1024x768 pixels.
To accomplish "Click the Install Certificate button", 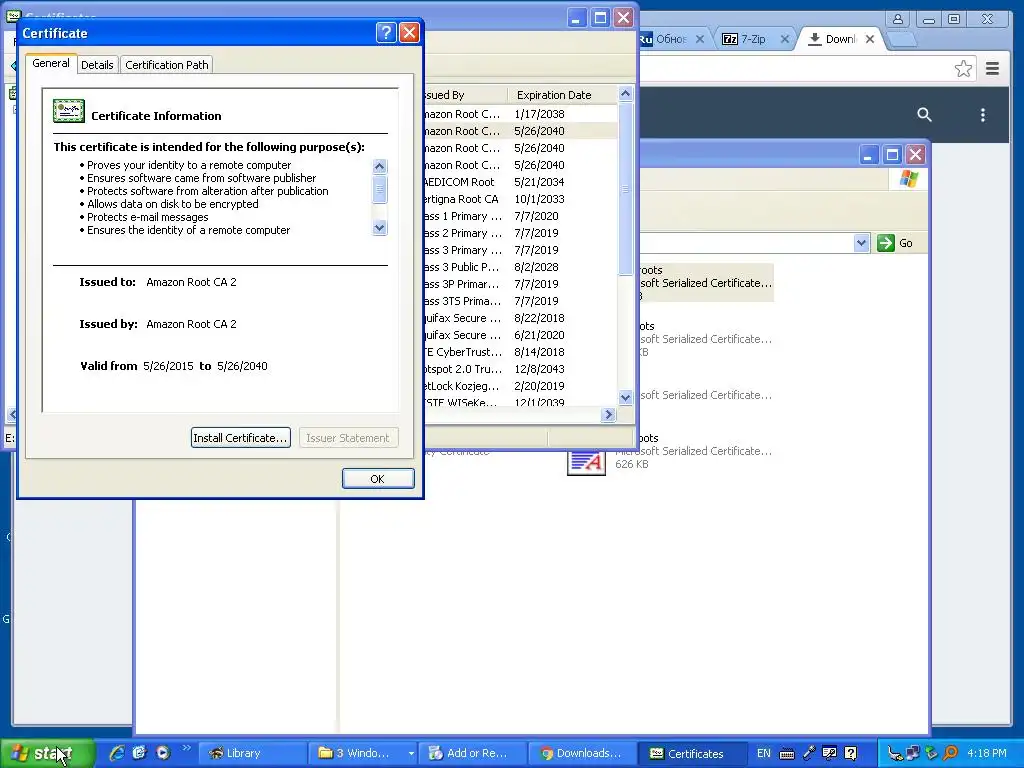I will [240, 438].
